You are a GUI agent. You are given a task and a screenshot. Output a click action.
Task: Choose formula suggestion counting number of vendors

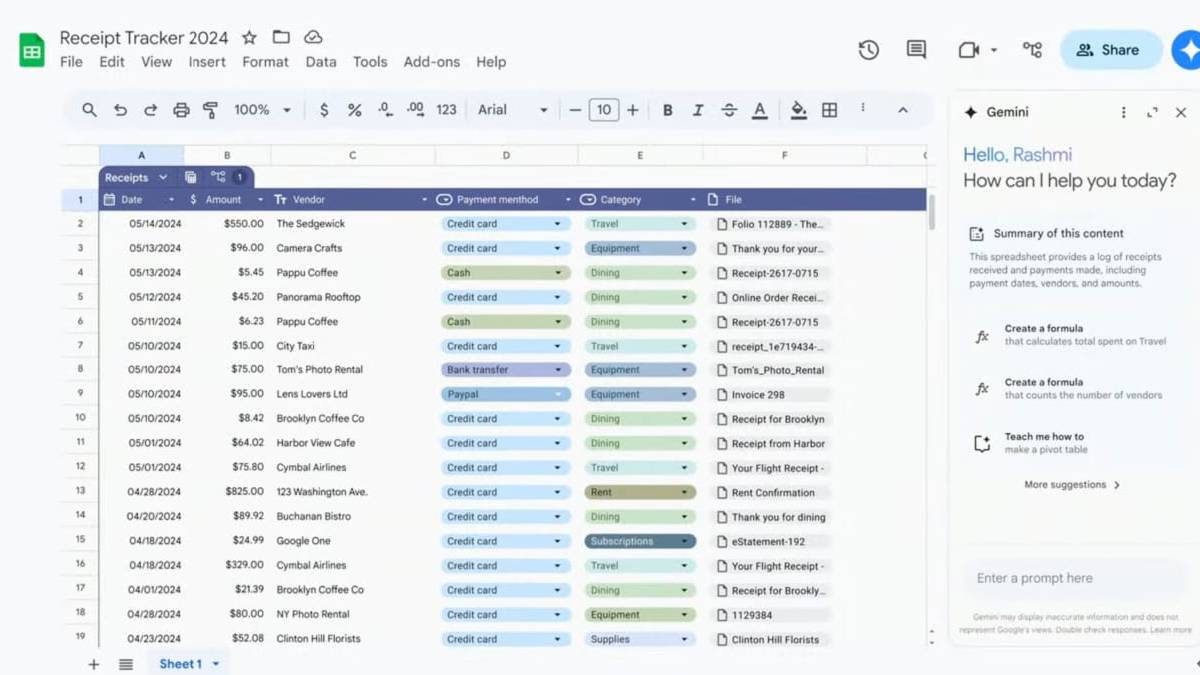coord(1070,389)
